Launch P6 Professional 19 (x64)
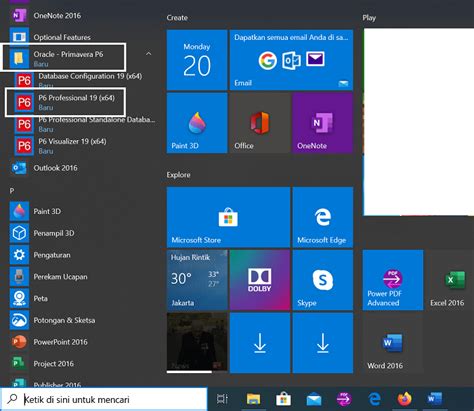This screenshot has width=474, height=411. [x=85, y=102]
